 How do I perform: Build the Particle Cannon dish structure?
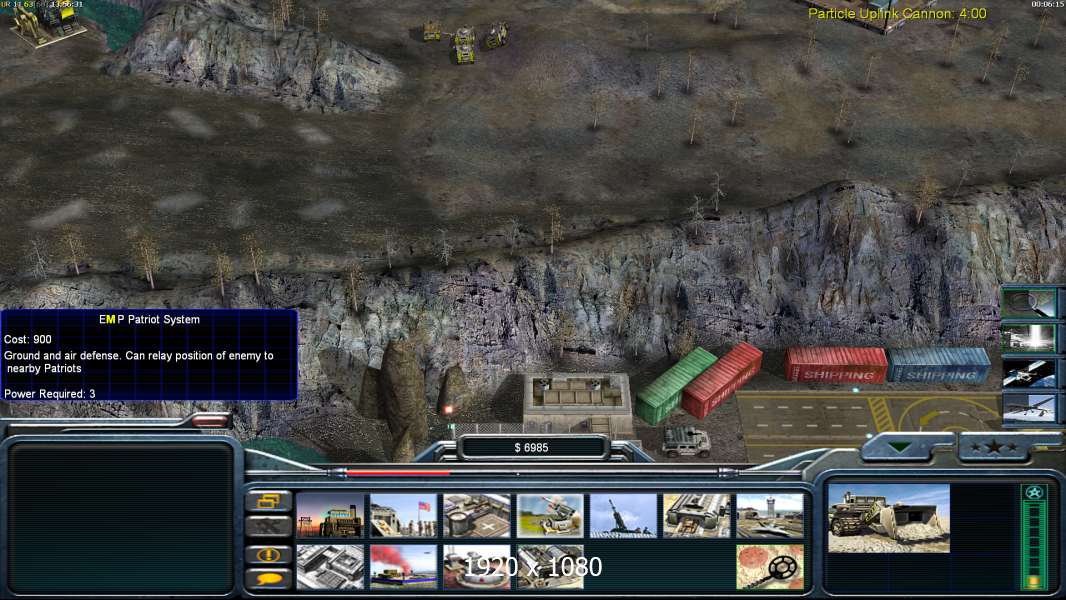click(477, 567)
